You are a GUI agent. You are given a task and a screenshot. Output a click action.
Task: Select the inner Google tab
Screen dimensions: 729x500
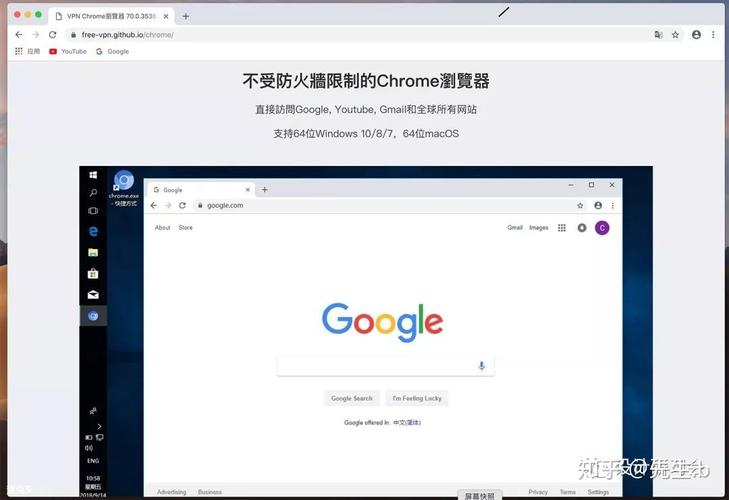[200, 190]
